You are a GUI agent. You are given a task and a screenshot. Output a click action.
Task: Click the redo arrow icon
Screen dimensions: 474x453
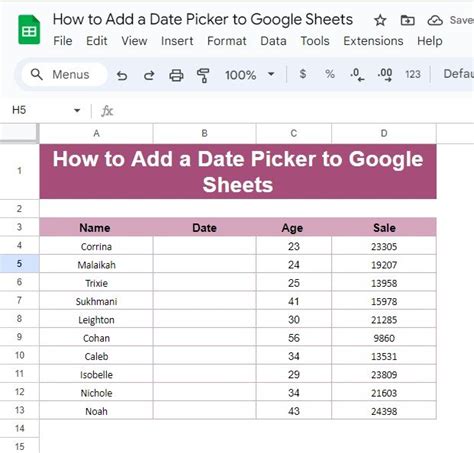[149, 75]
